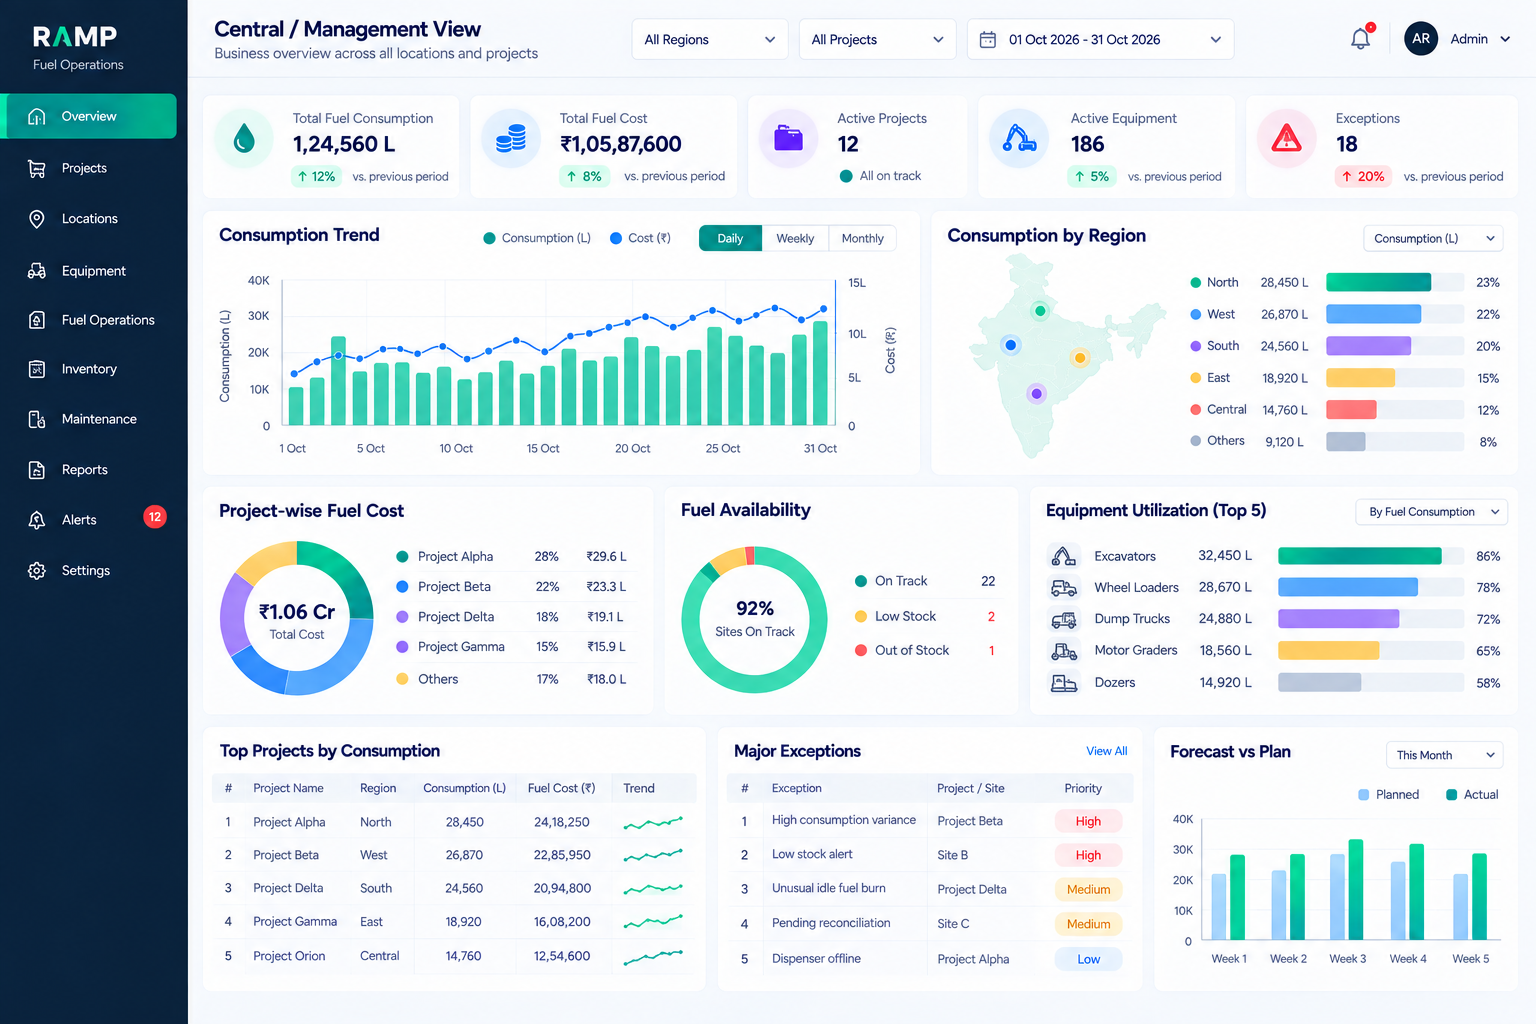Click the North region progress bar
Screen dimensions: 1536x1024
click(x=1395, y=282)
